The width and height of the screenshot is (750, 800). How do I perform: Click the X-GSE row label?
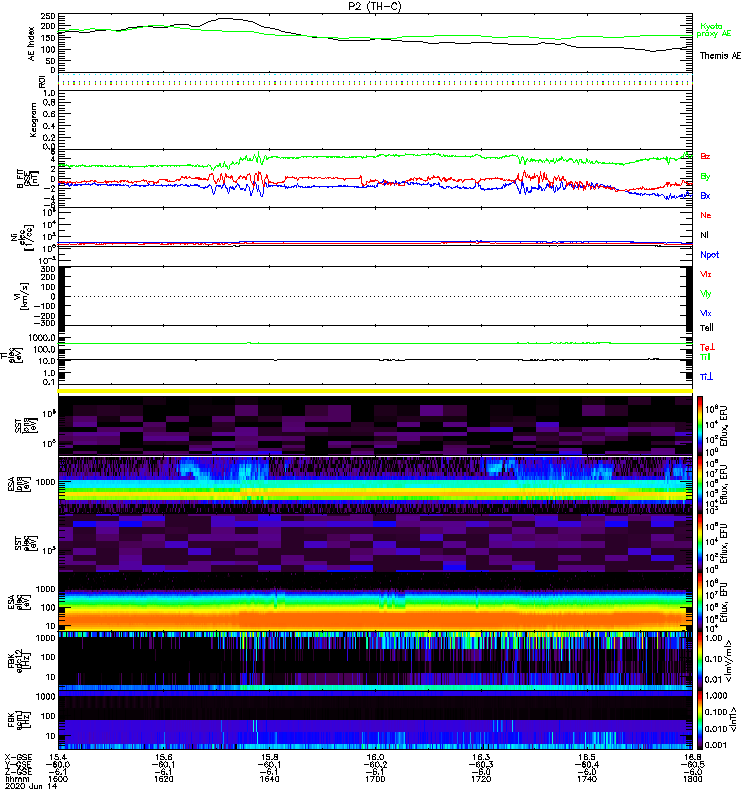[18, 757]
